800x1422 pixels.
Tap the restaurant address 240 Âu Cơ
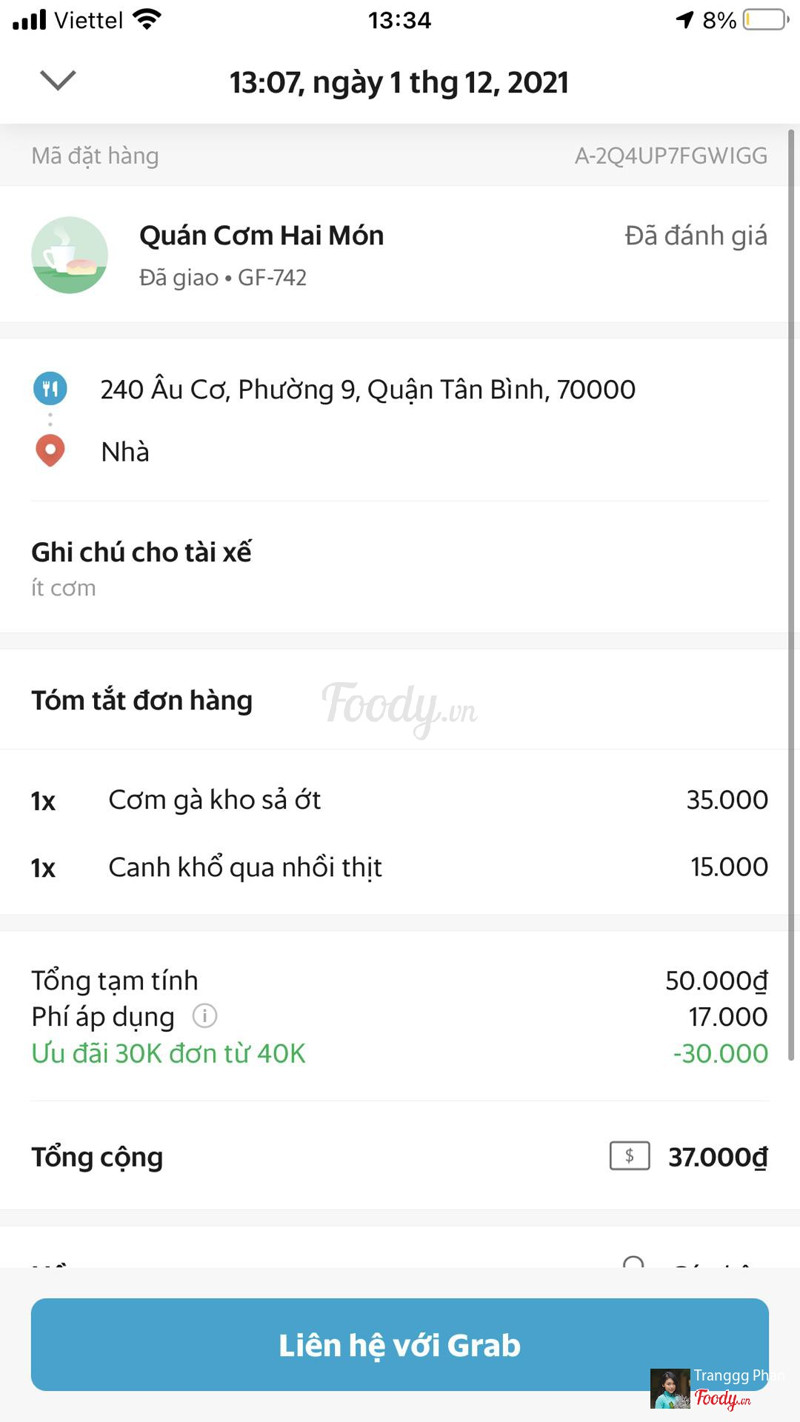point(367,389)
